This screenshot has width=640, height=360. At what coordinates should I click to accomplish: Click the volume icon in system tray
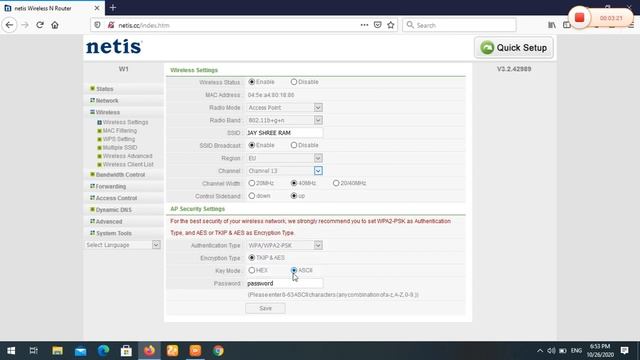(x=551, y=351)
